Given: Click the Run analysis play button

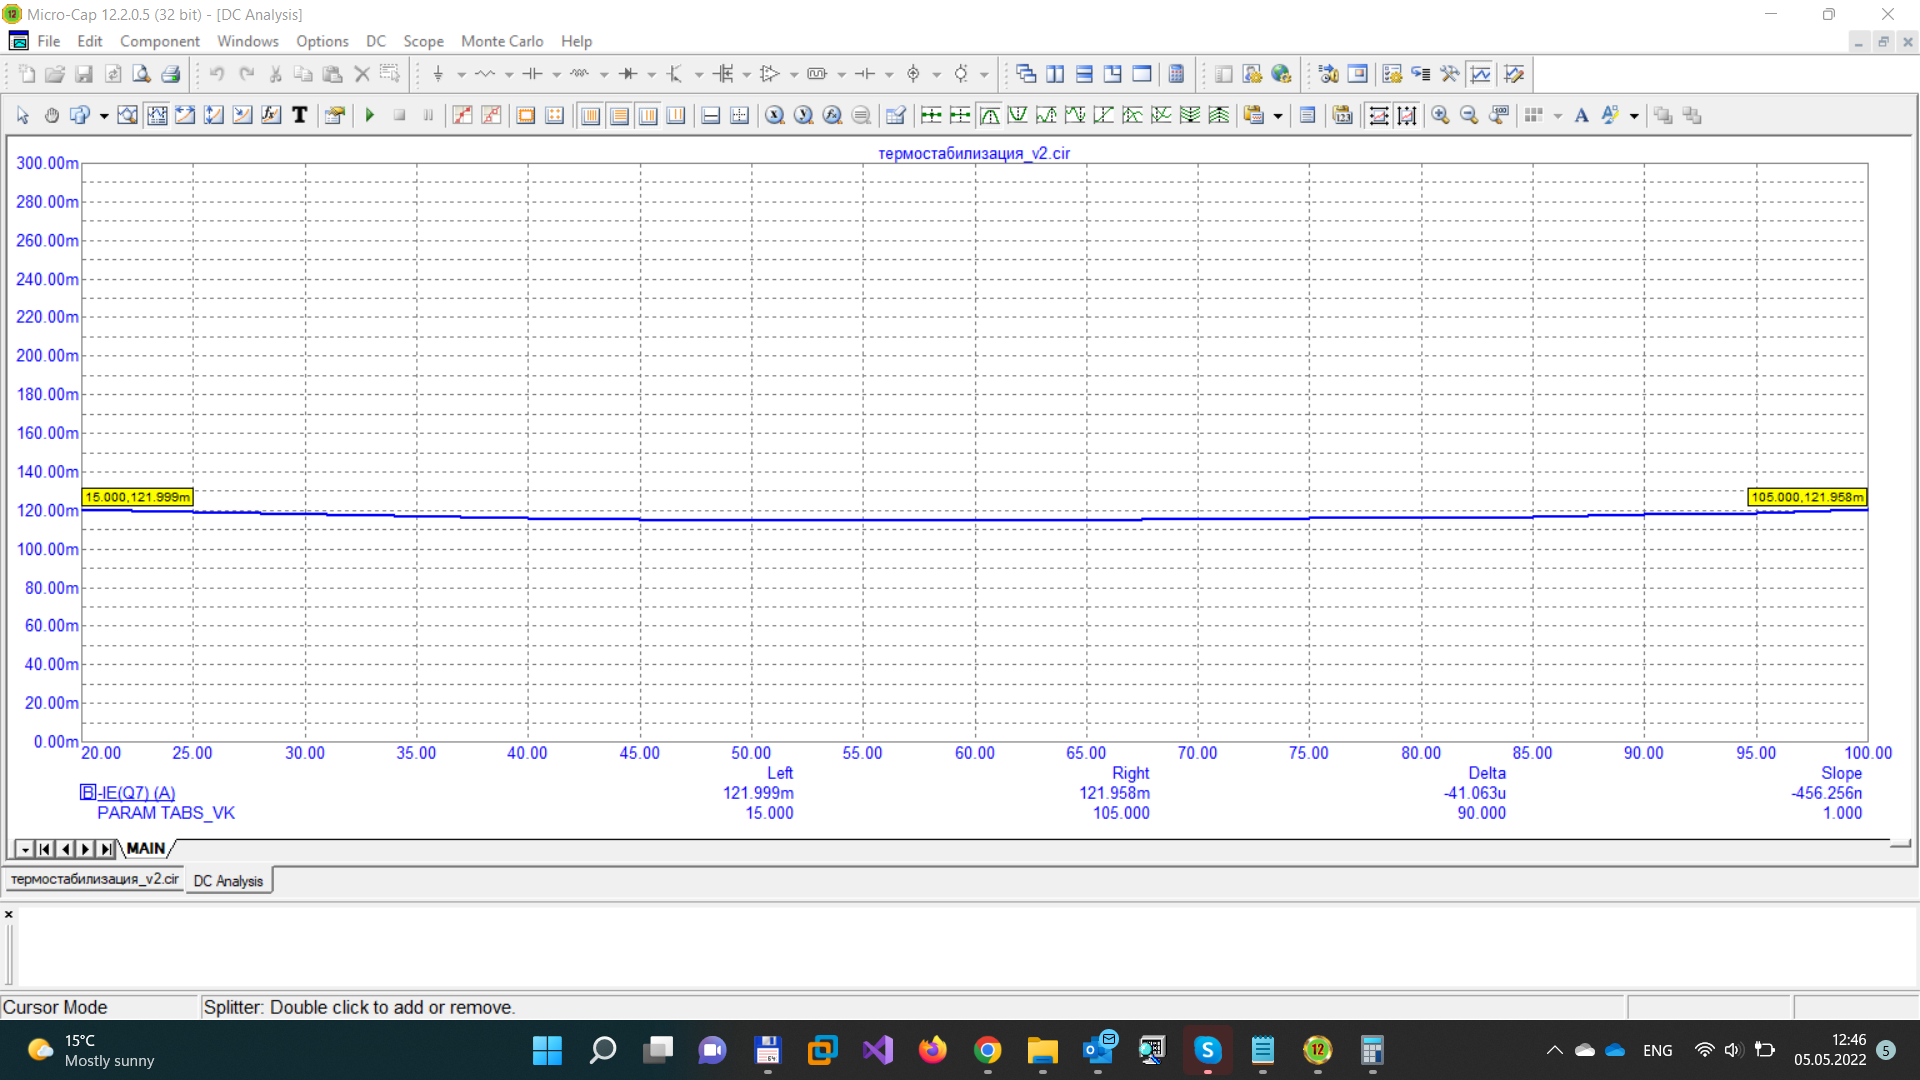Looking at the screenshot, I should (370, 116).
